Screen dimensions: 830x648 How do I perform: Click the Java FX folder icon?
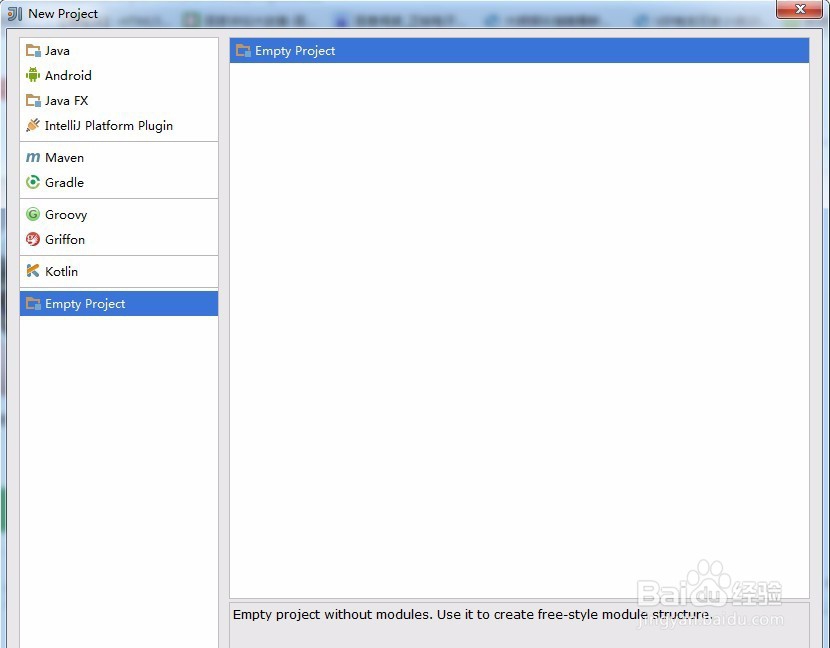33,101
